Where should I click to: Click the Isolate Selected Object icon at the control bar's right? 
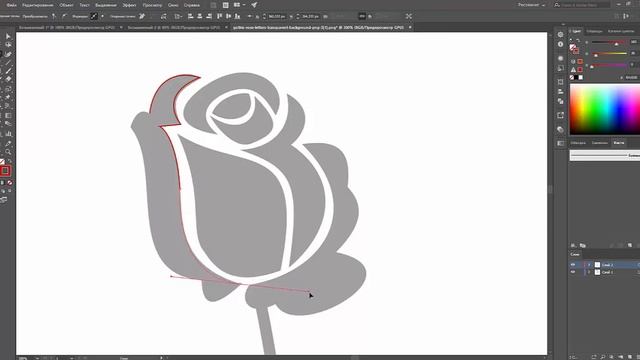[x=409, y=16]
